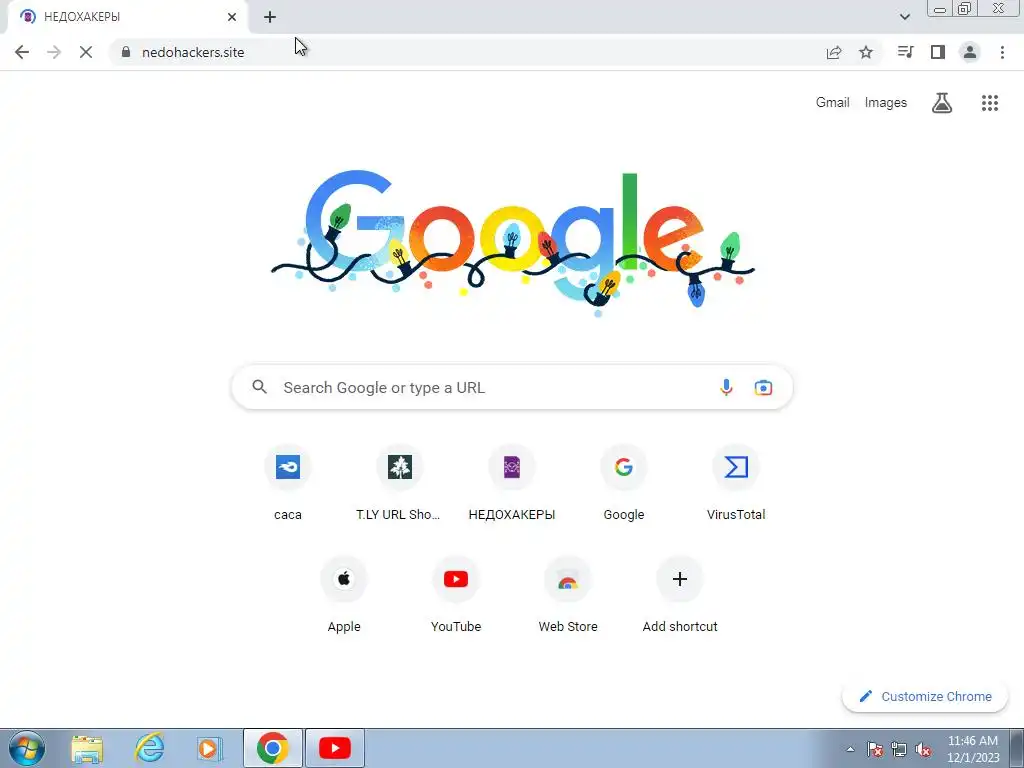
Task: Bookmark this tab with star icon
Action: (x=866, y=52)
